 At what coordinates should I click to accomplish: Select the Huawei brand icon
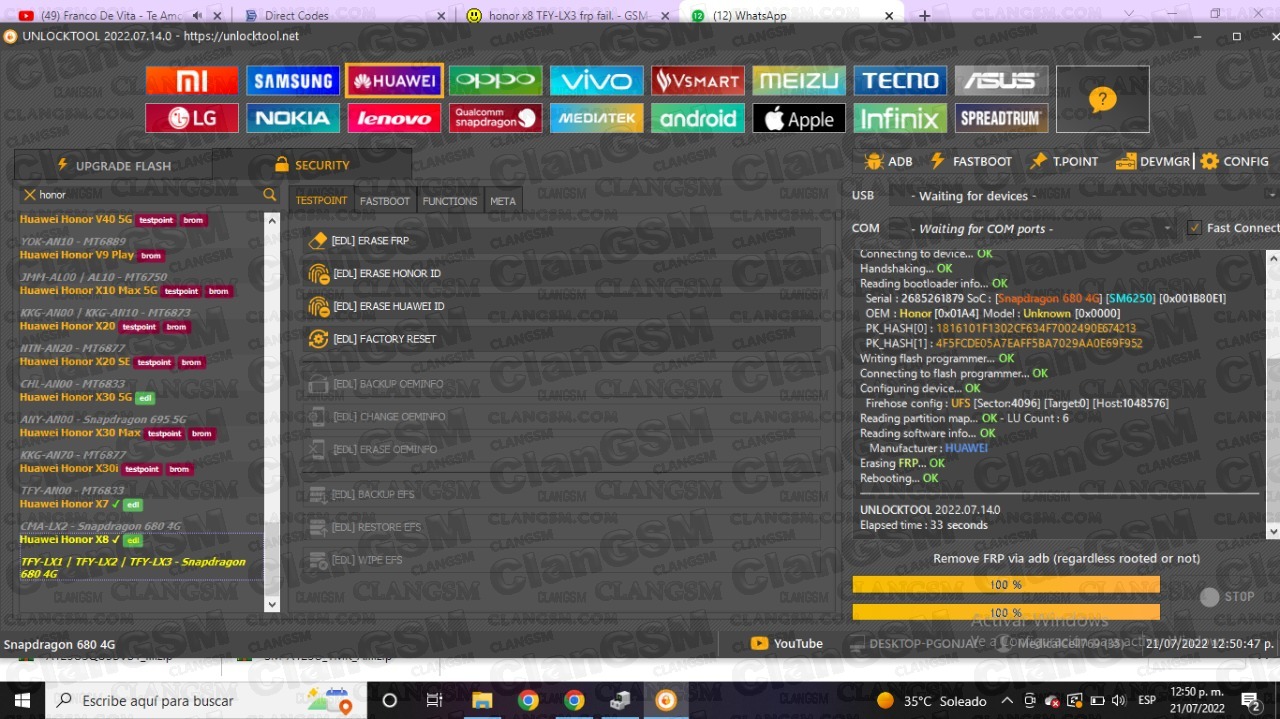point(395,81)
